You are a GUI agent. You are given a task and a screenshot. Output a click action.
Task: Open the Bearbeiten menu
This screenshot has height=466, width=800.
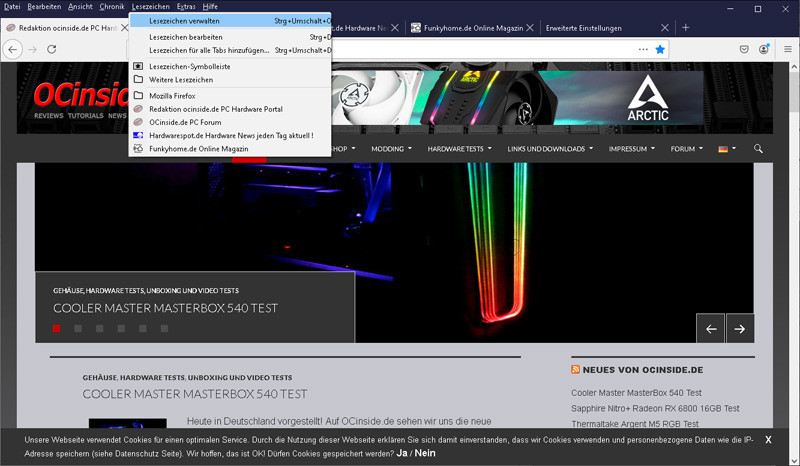click(x=44, y=7)
